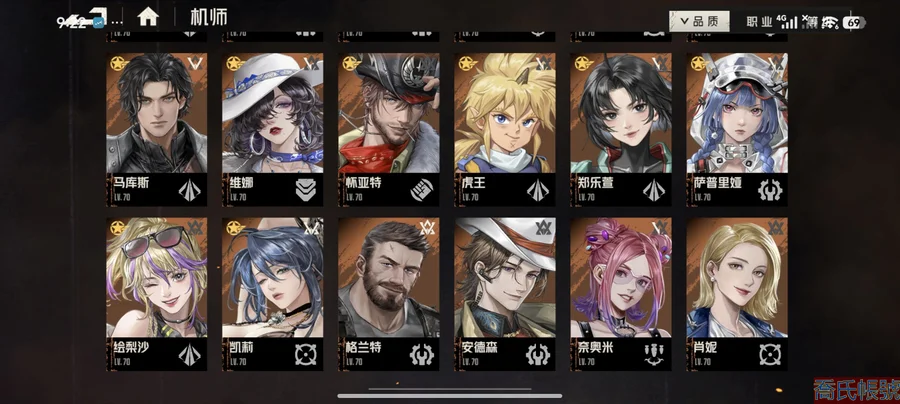This screenshot has width=900, height=404.
Task: Tap the home icon in top bar
Action: click(x=148, y=17)
